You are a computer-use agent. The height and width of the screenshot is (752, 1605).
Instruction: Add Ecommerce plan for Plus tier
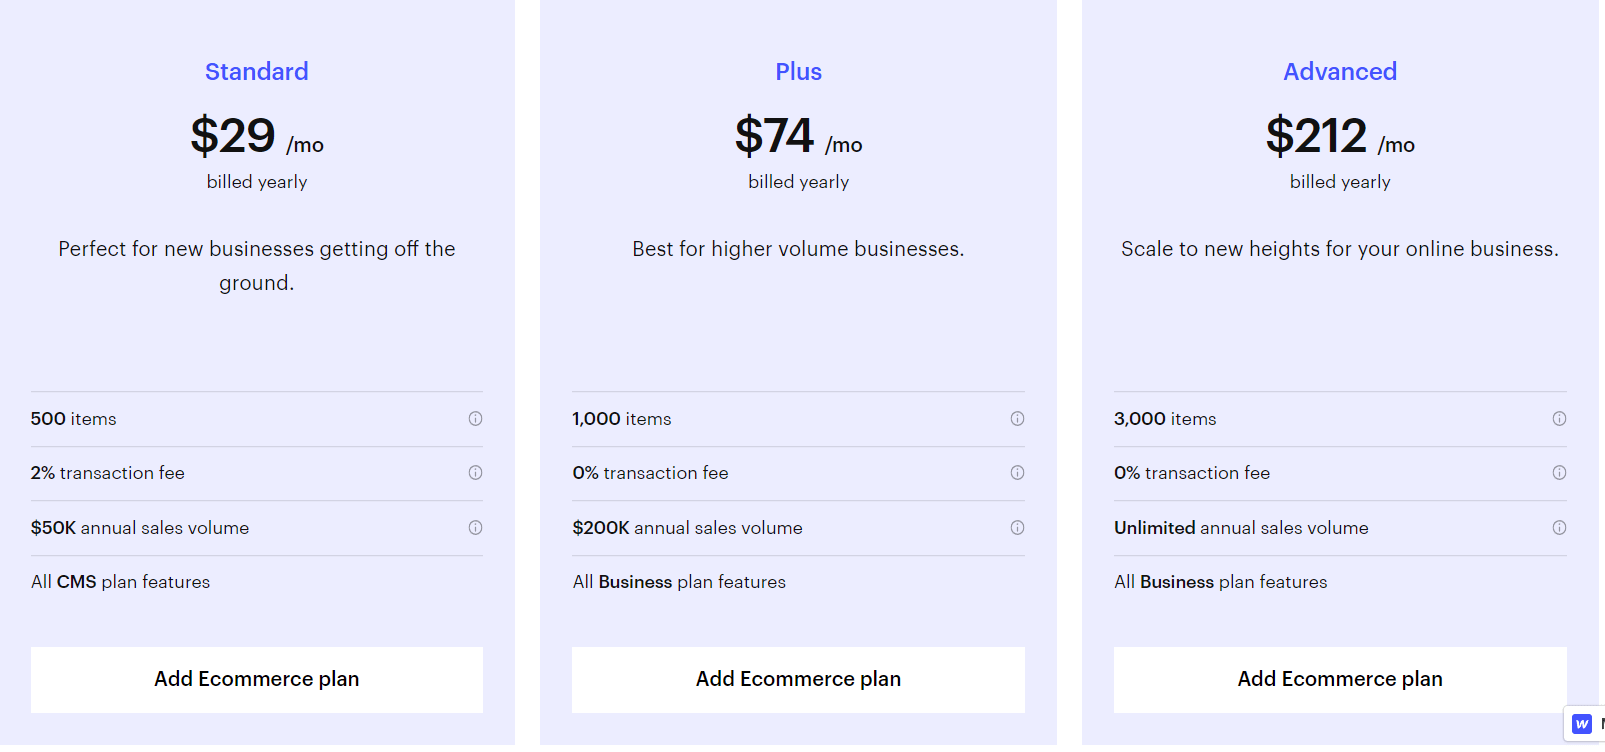click(798, 679)
